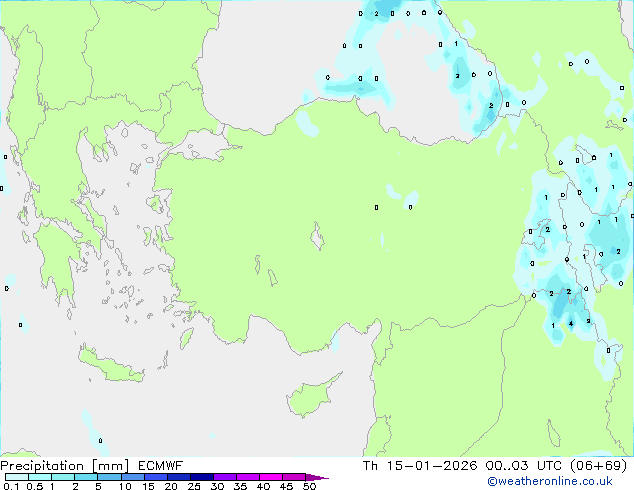Screen dimensions: 634x490
Task: Click the island of Crete on the map
Action: [x=111, y=366]
